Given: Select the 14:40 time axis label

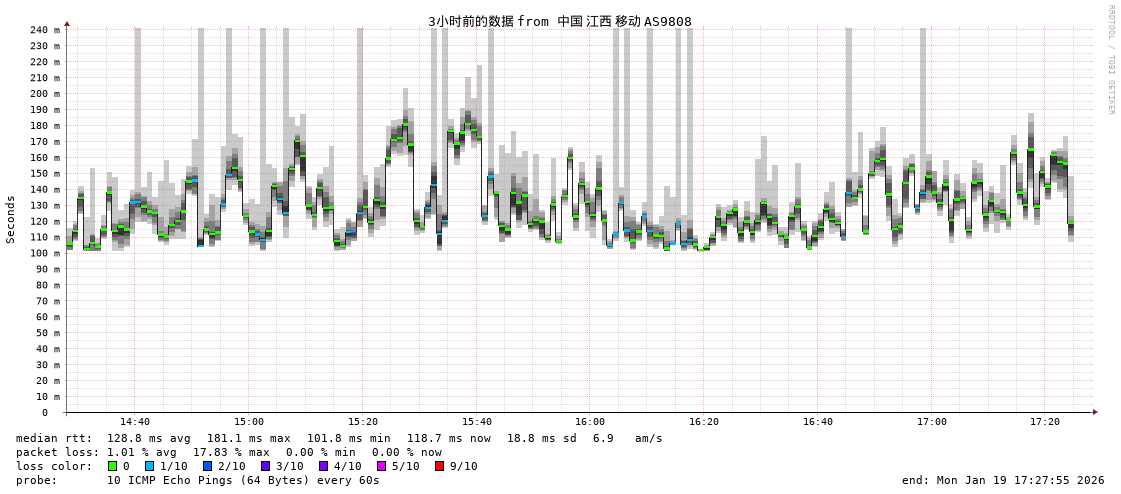Looking at the screenshot, I should (x=135, y=422).
